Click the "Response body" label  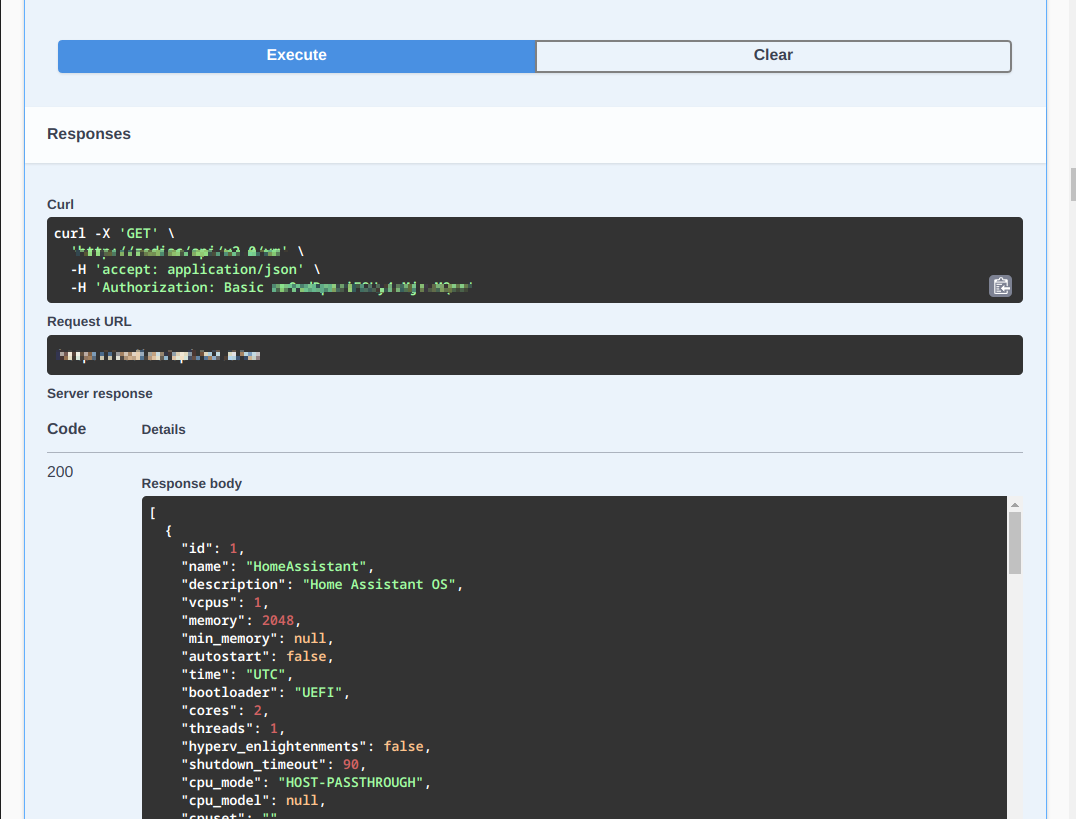point(191,483)
